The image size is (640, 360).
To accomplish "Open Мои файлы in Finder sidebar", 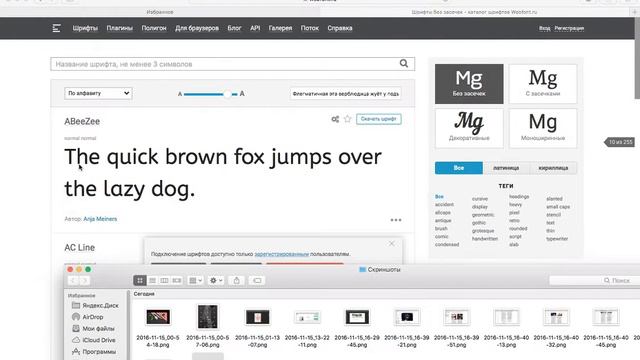I will click(x=93, y=328).
